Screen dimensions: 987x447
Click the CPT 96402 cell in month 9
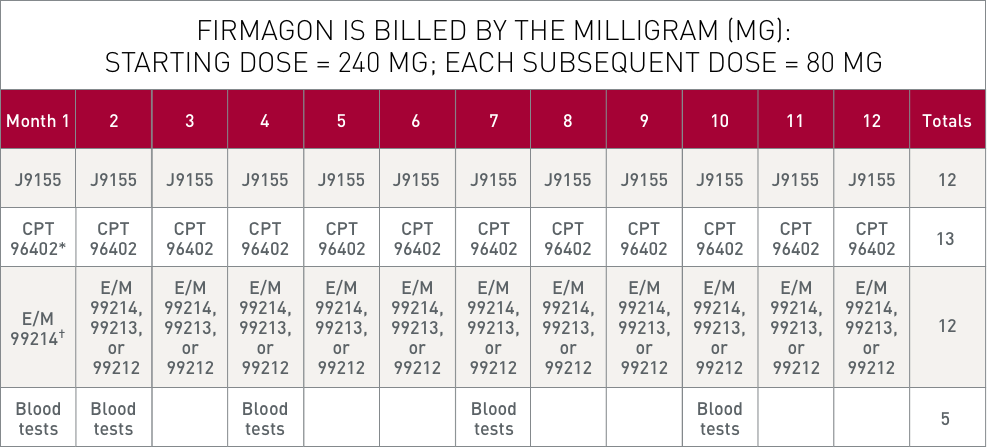click(644, 239)
